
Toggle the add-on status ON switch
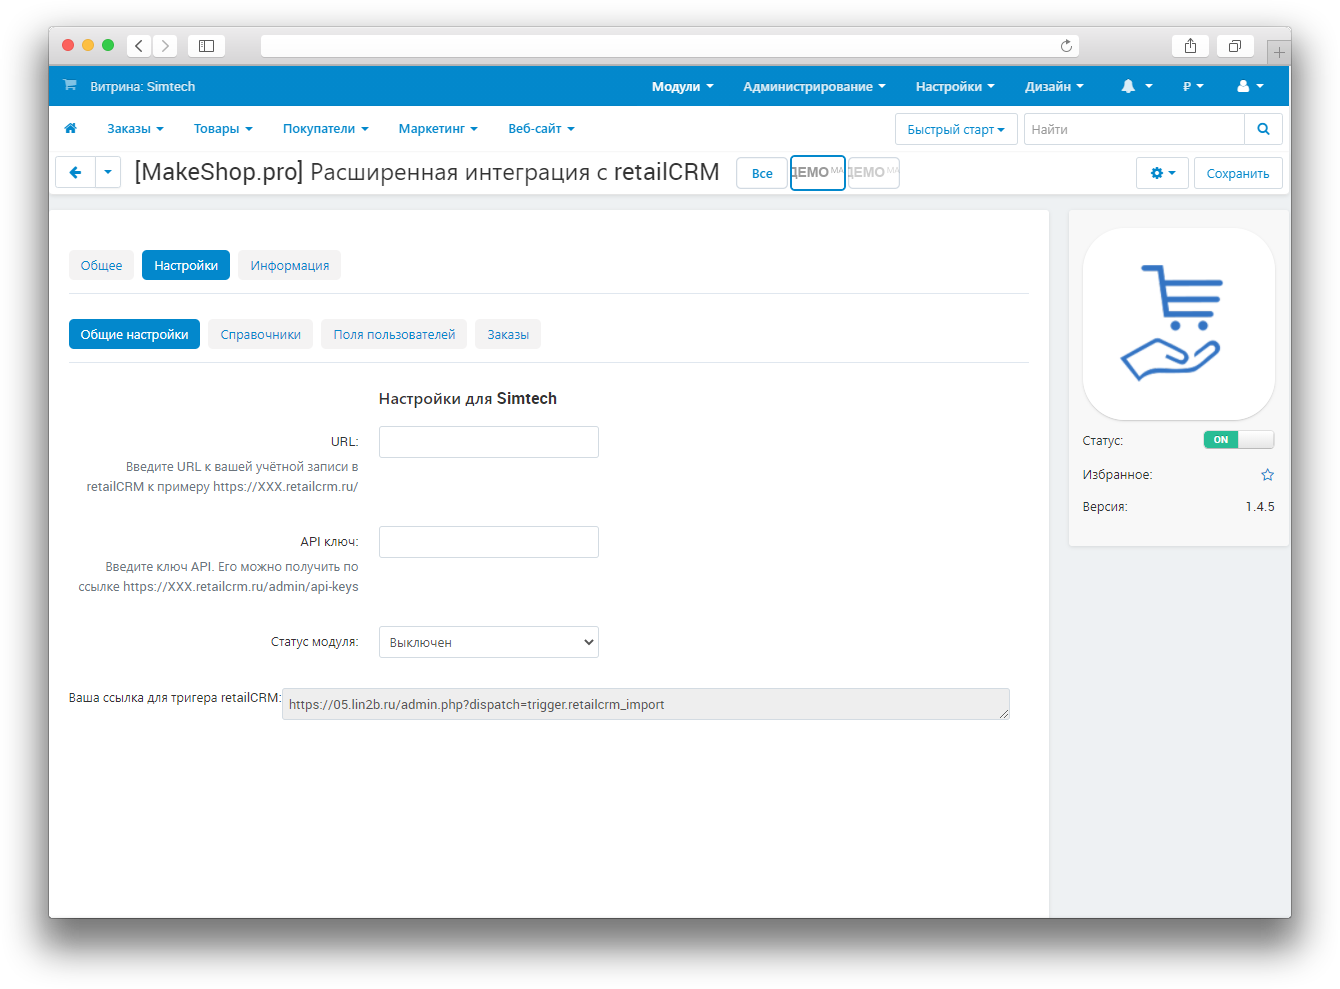coord(1238,440)
